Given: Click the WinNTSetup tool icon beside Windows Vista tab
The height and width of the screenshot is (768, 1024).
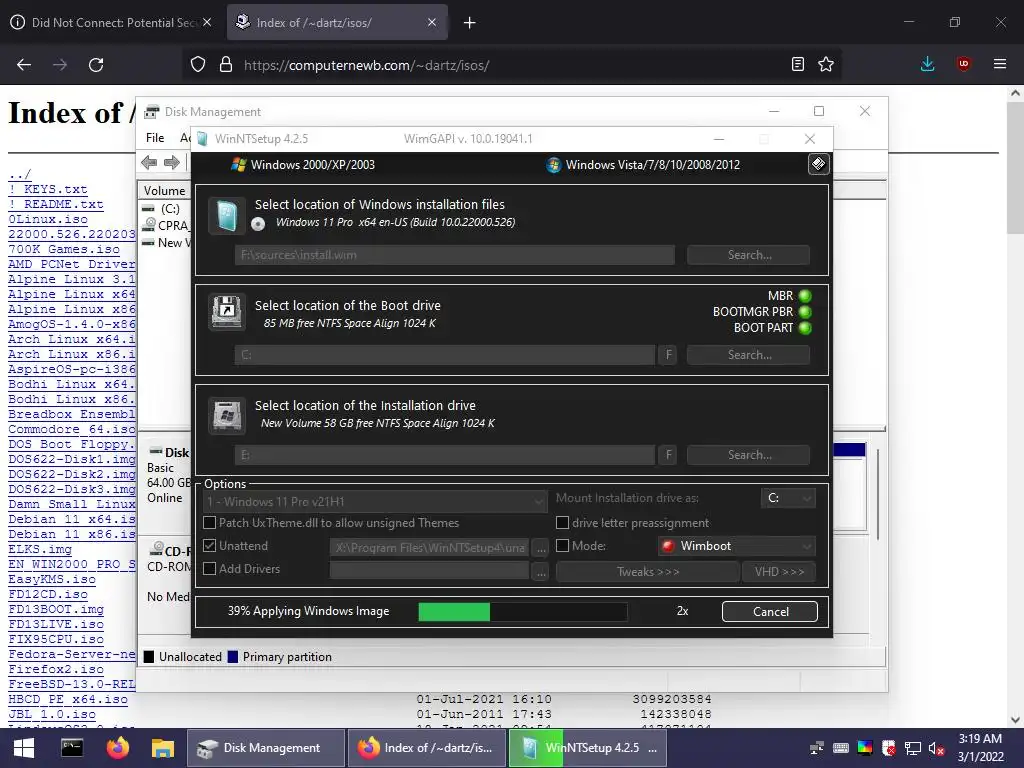Looking at the screenshot, I should coord(818,164).
